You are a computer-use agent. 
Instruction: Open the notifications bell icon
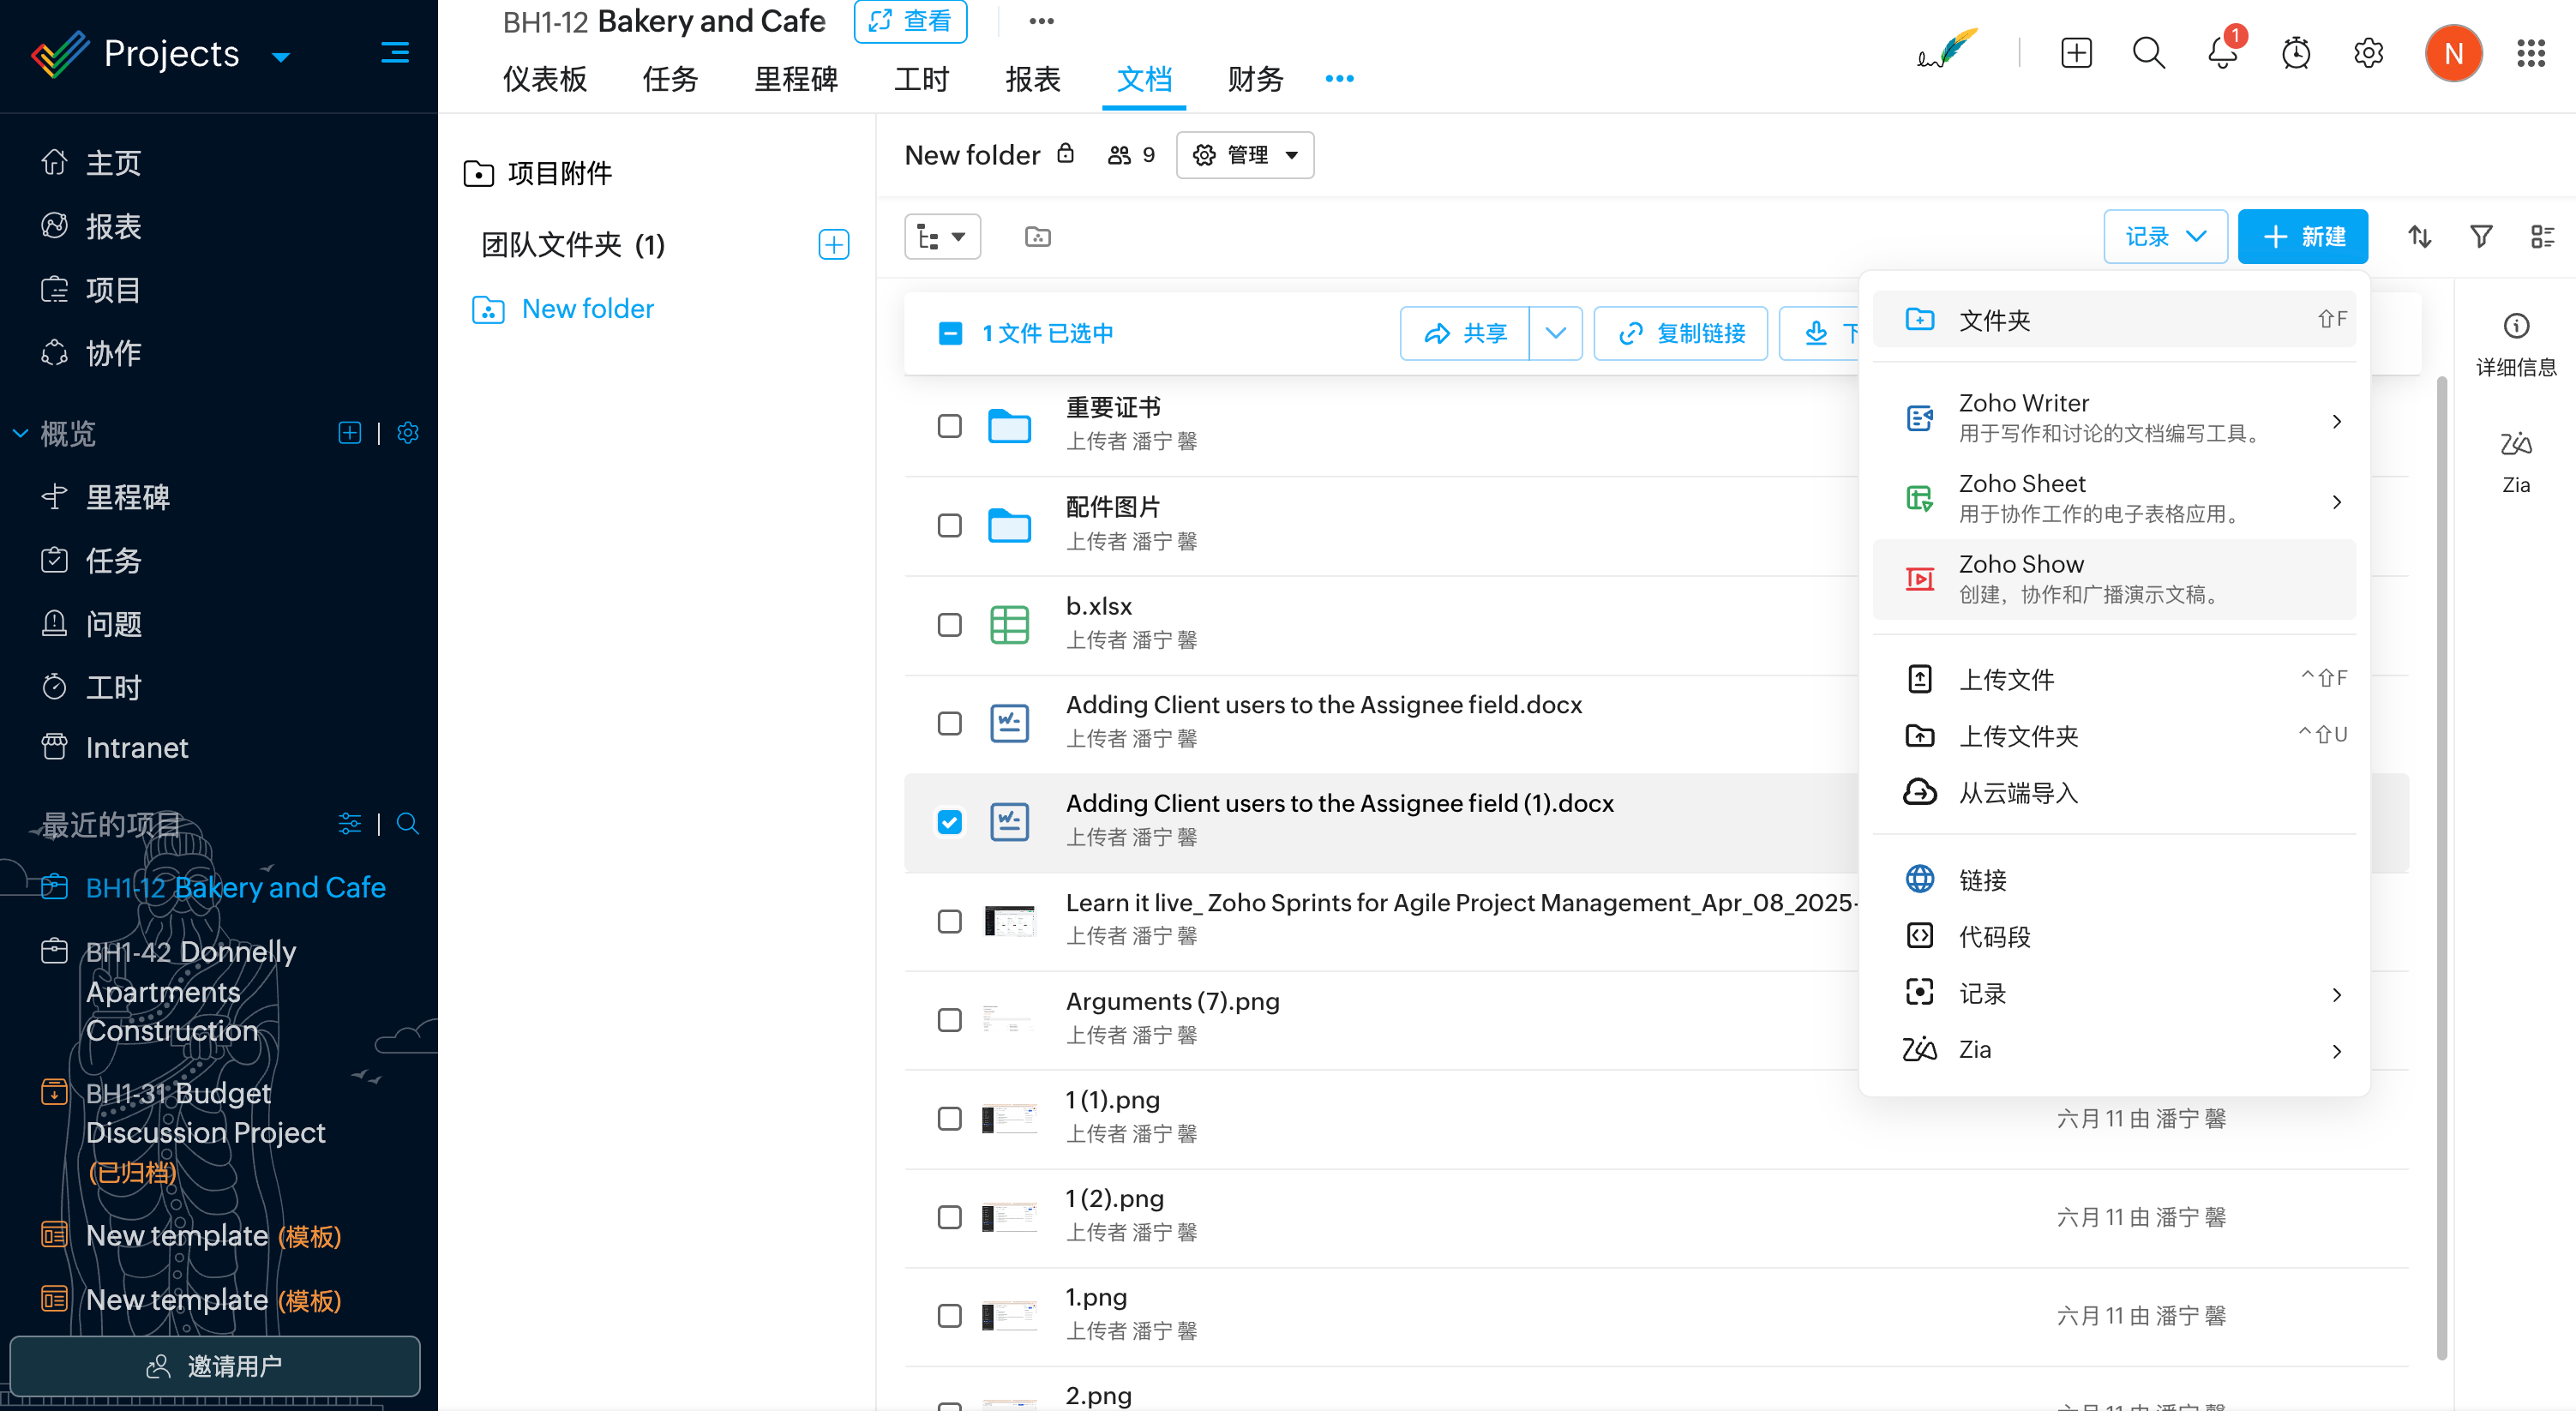point(2221,53)
